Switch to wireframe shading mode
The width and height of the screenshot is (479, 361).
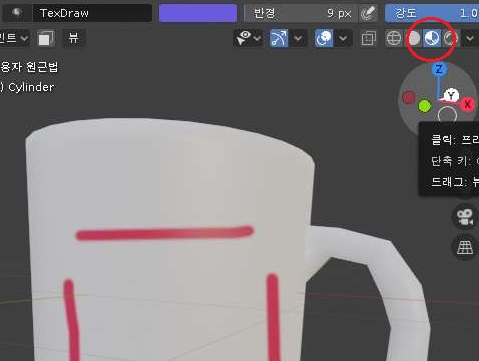pos(394,38)
